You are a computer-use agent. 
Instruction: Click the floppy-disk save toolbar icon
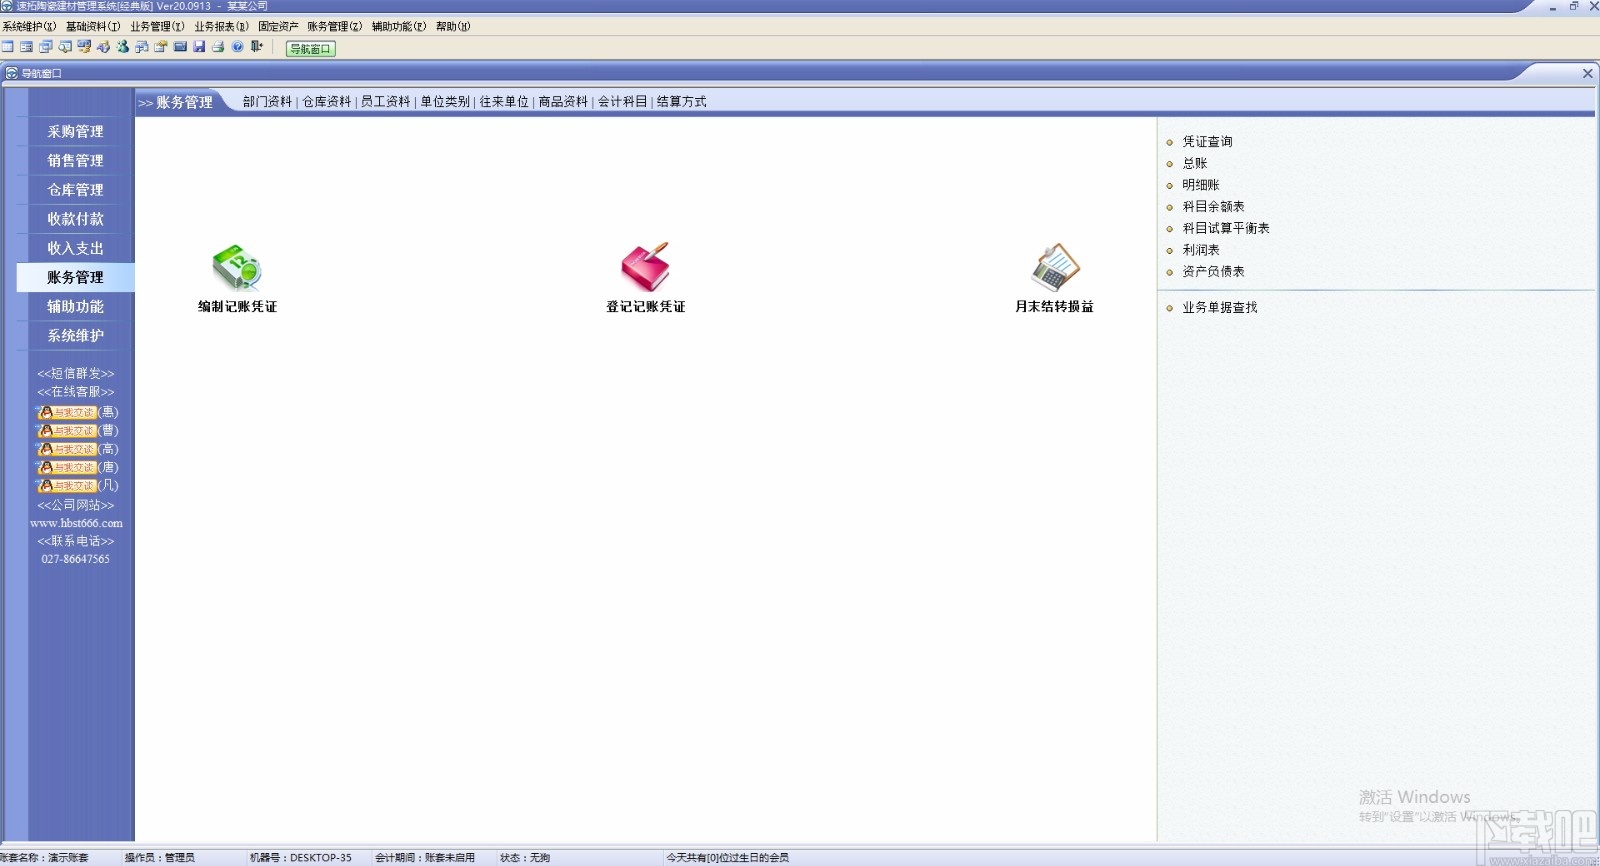(199, 47)
